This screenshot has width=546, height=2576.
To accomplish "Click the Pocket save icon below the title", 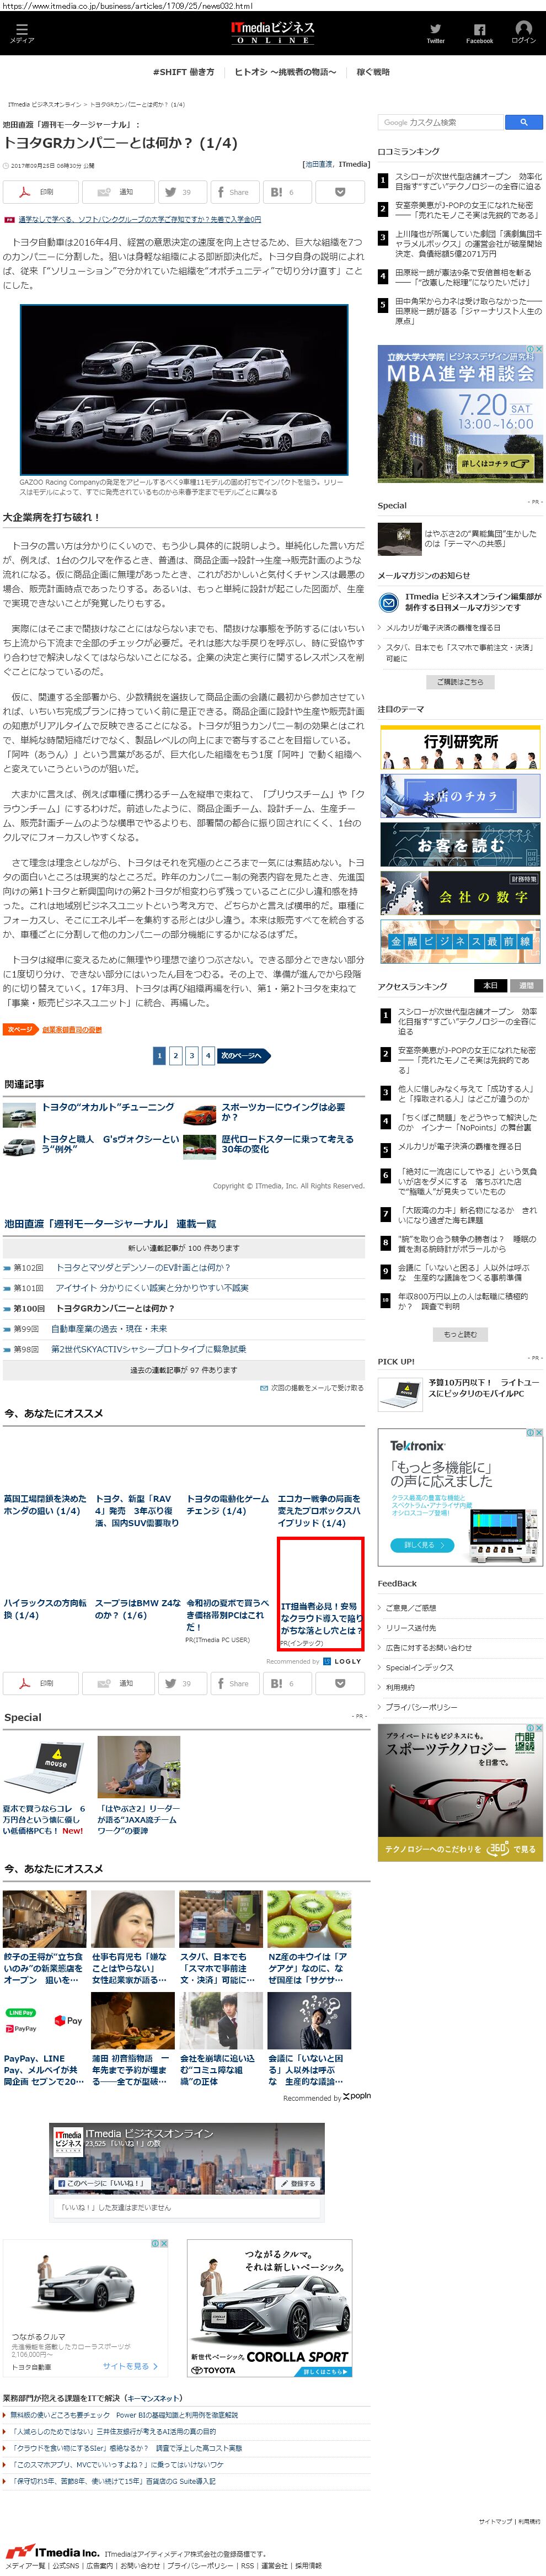I will [x=339, y=191].
